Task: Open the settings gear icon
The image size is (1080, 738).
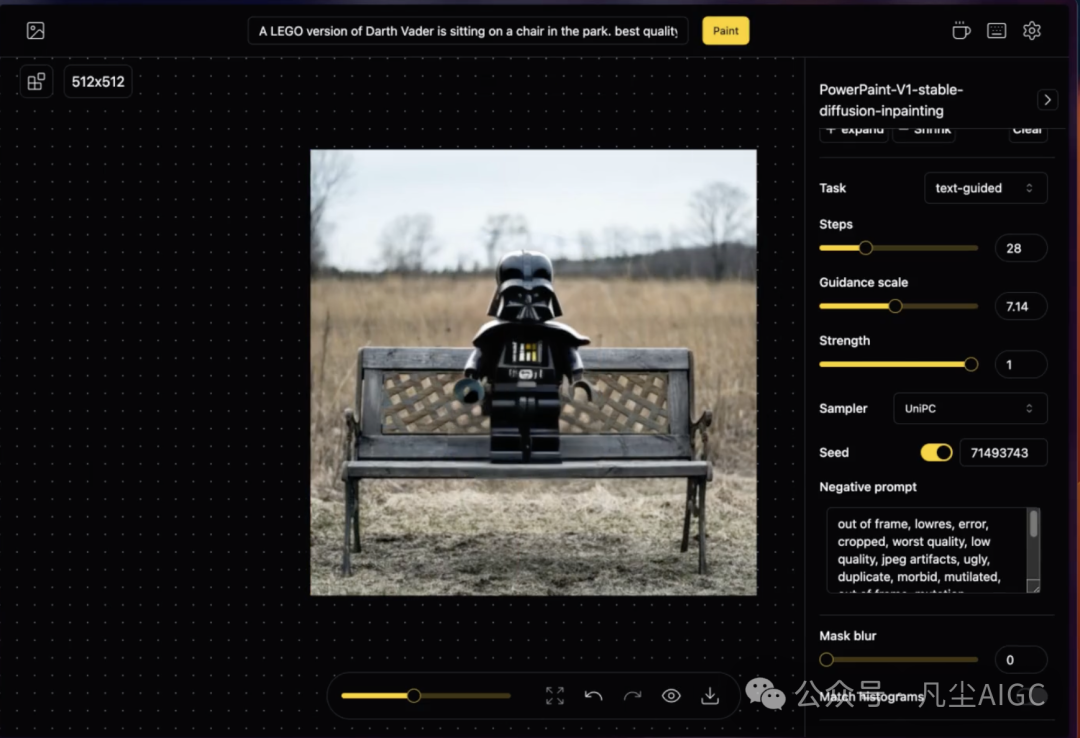Action: [1031, 30]
